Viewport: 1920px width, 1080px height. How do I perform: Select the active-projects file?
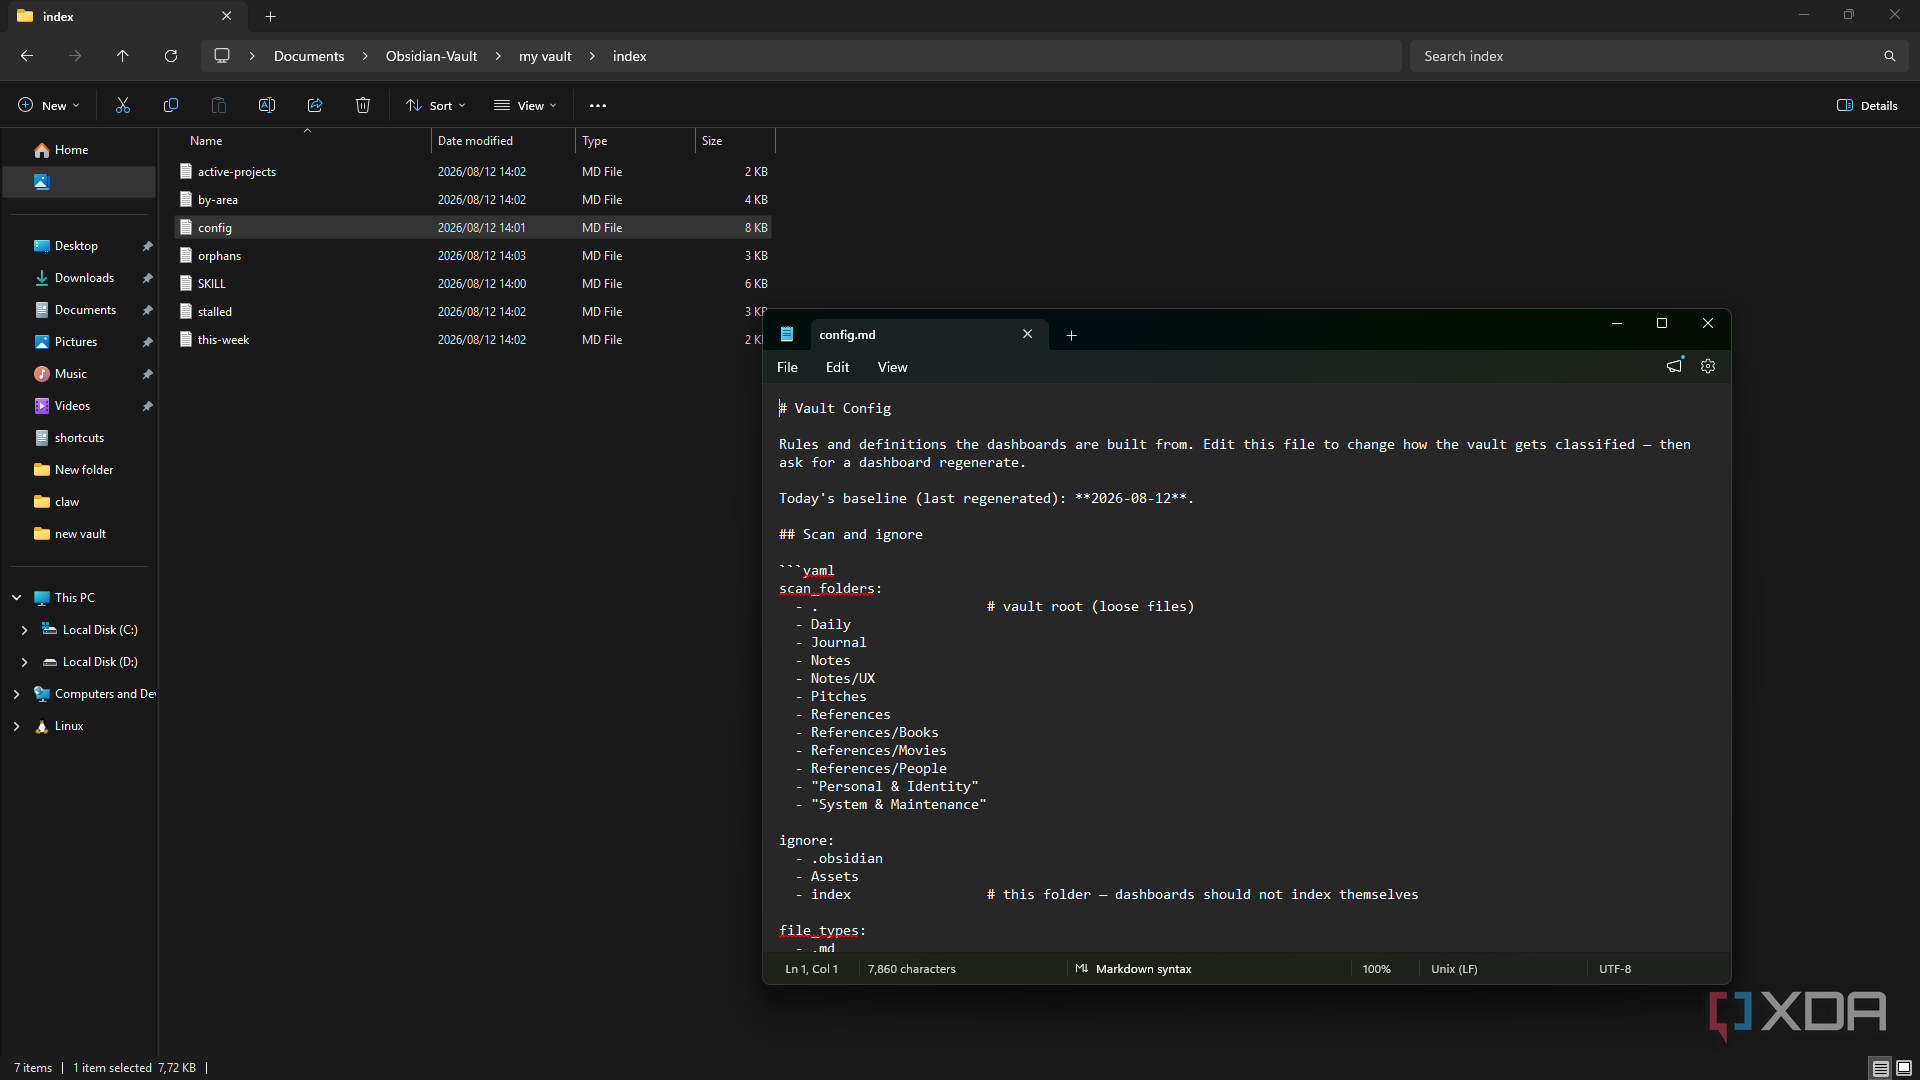pyautogui.click(x=473, y=172)
